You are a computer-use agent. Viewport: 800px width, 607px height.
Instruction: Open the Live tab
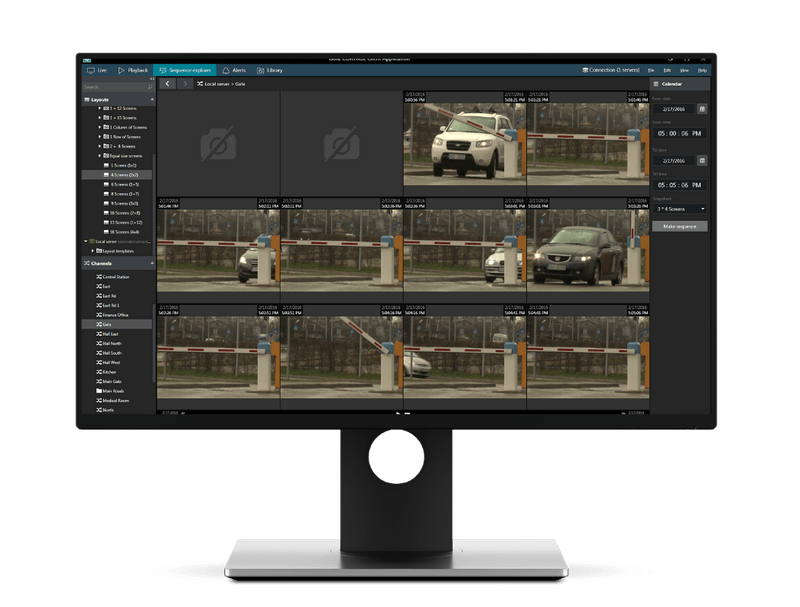coord(96,70)
